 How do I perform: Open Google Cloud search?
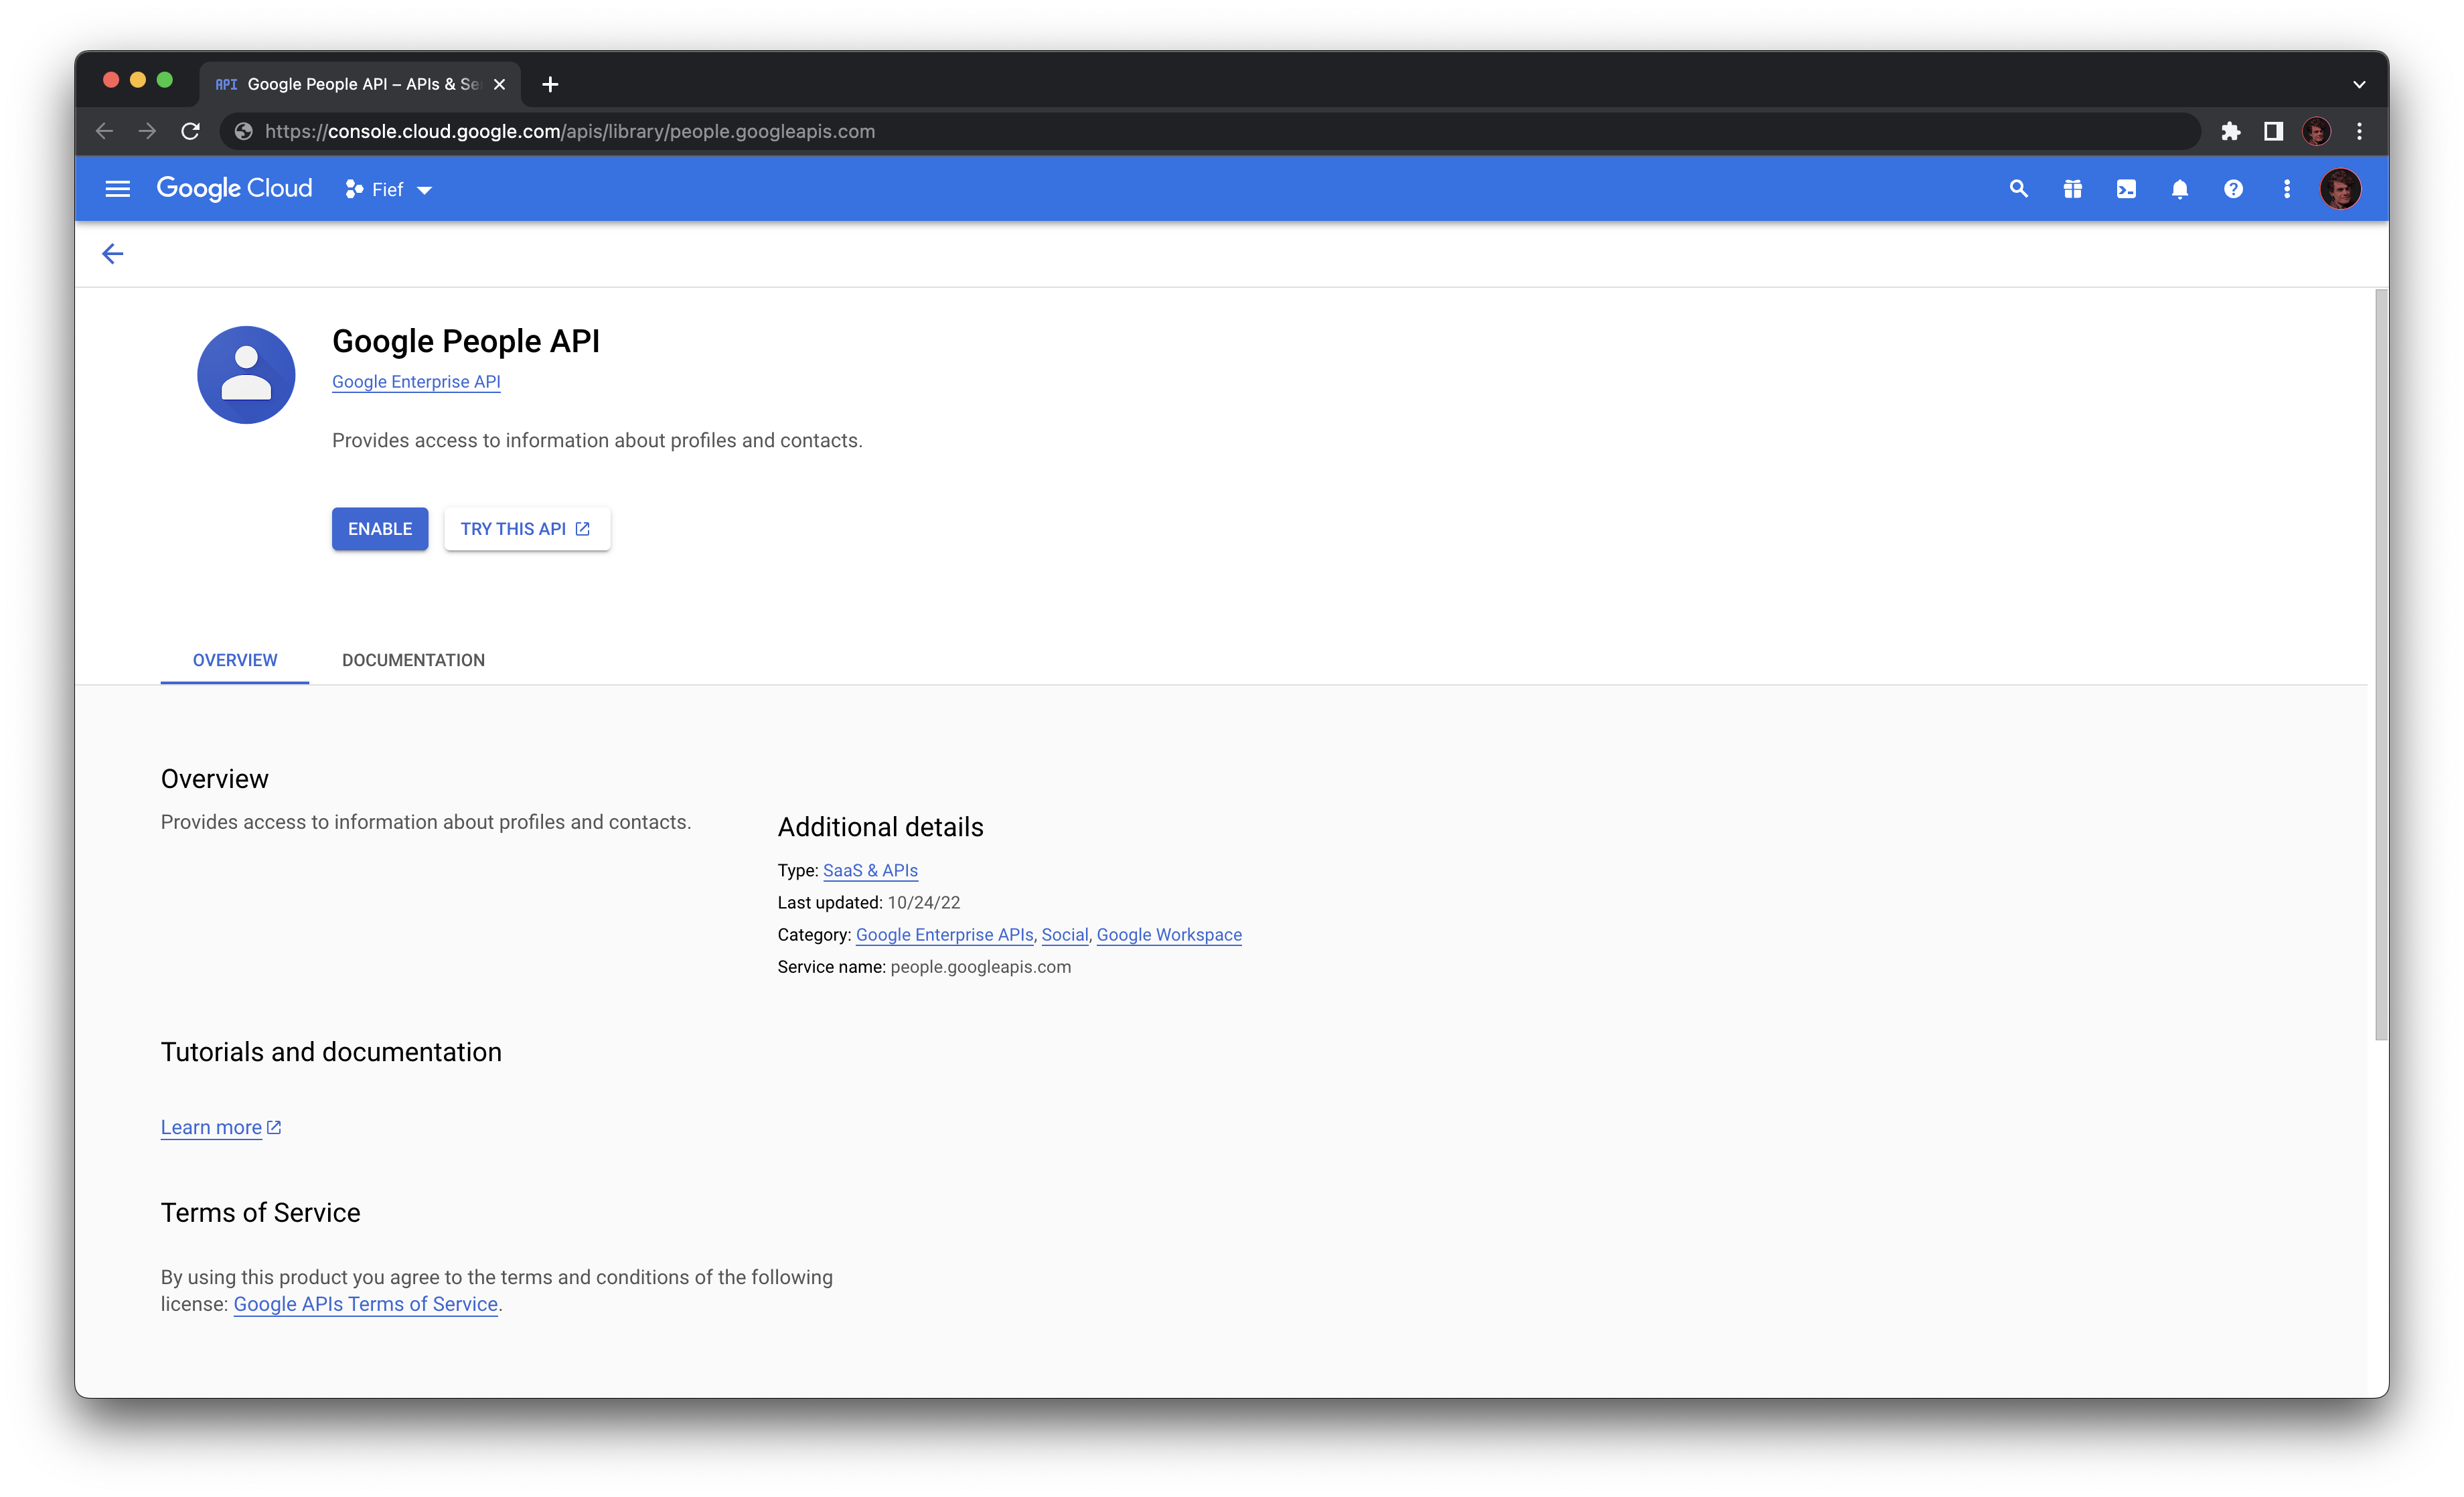[2018, 188]
